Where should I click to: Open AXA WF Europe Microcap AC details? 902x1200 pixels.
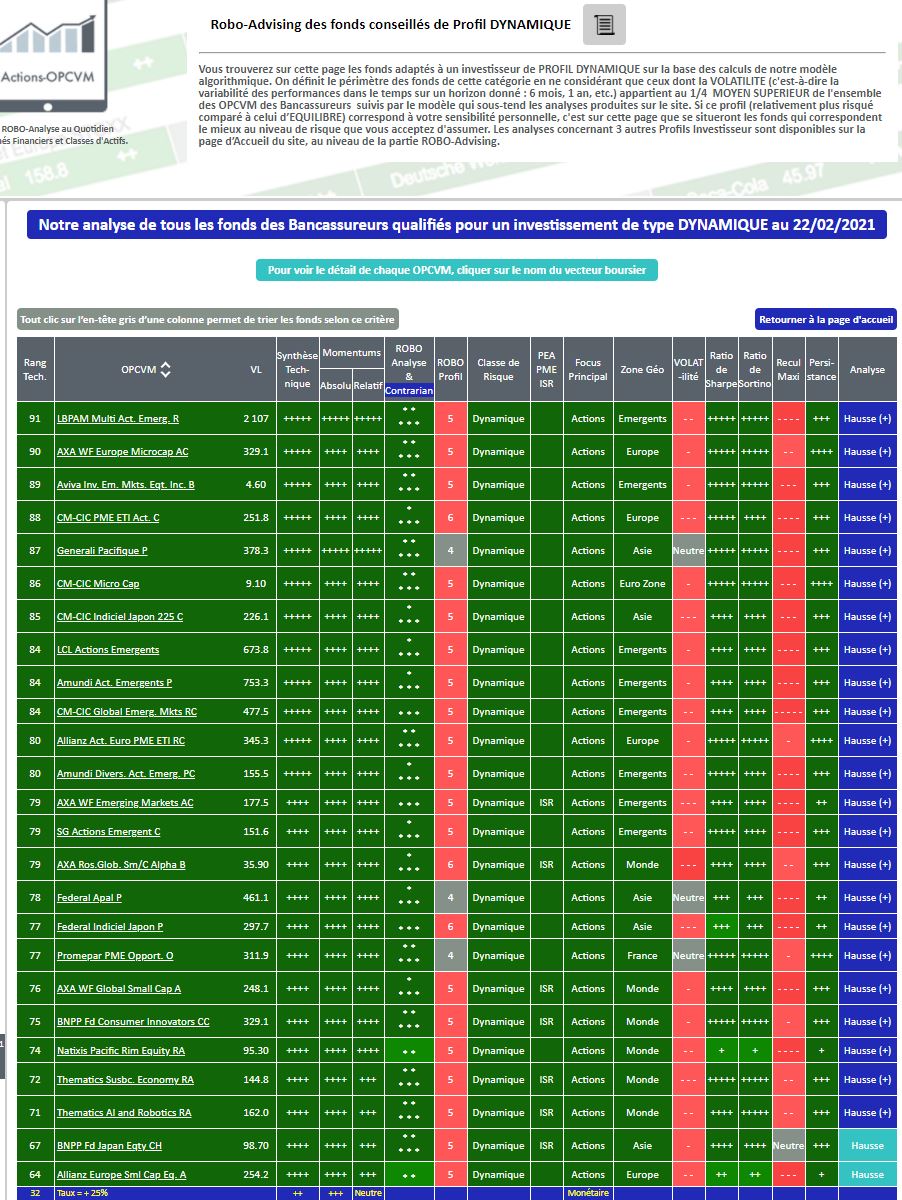122,452
